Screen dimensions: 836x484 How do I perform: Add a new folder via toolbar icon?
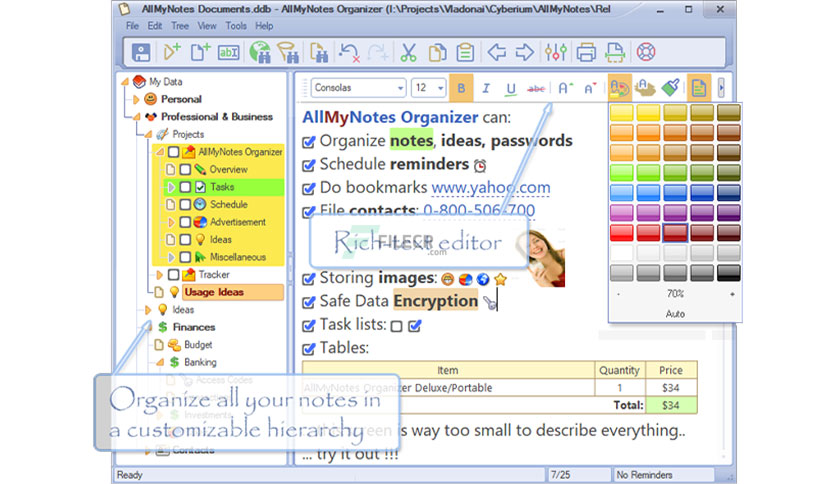tap(172, 52)
